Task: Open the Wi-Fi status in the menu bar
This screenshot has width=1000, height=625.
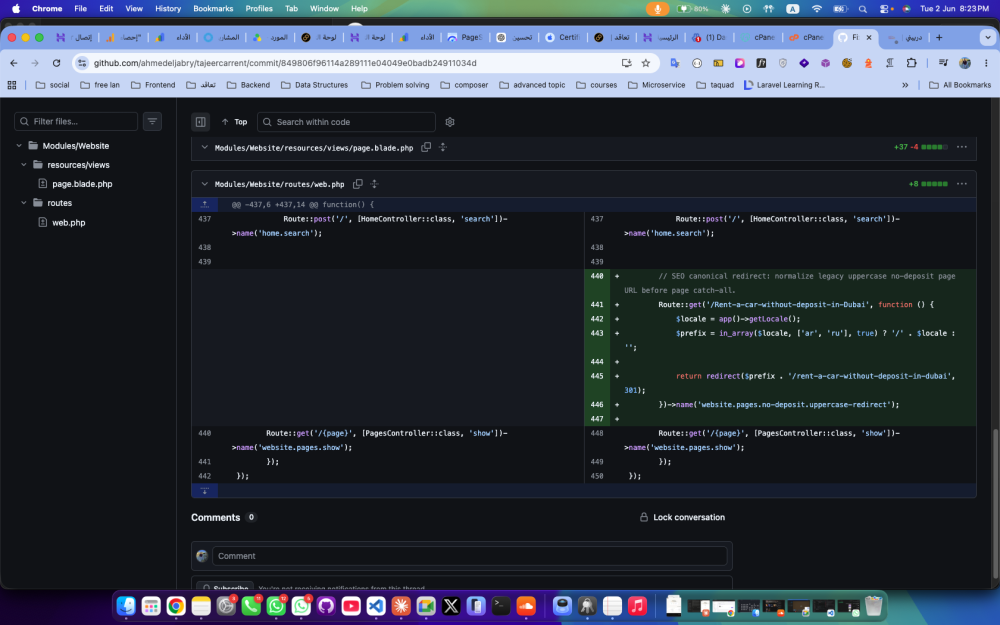Action: pyautogui.click(x=817, y=9)
